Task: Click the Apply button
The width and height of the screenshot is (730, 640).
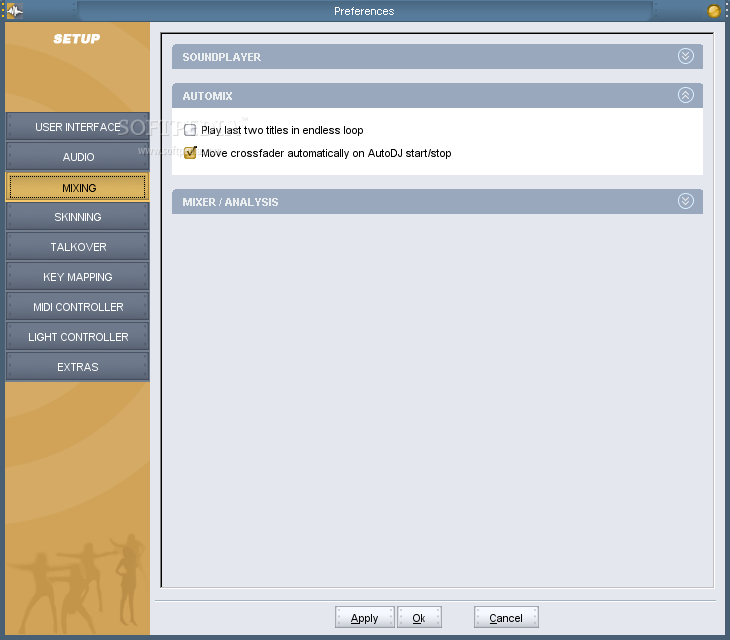Action: 365,617
